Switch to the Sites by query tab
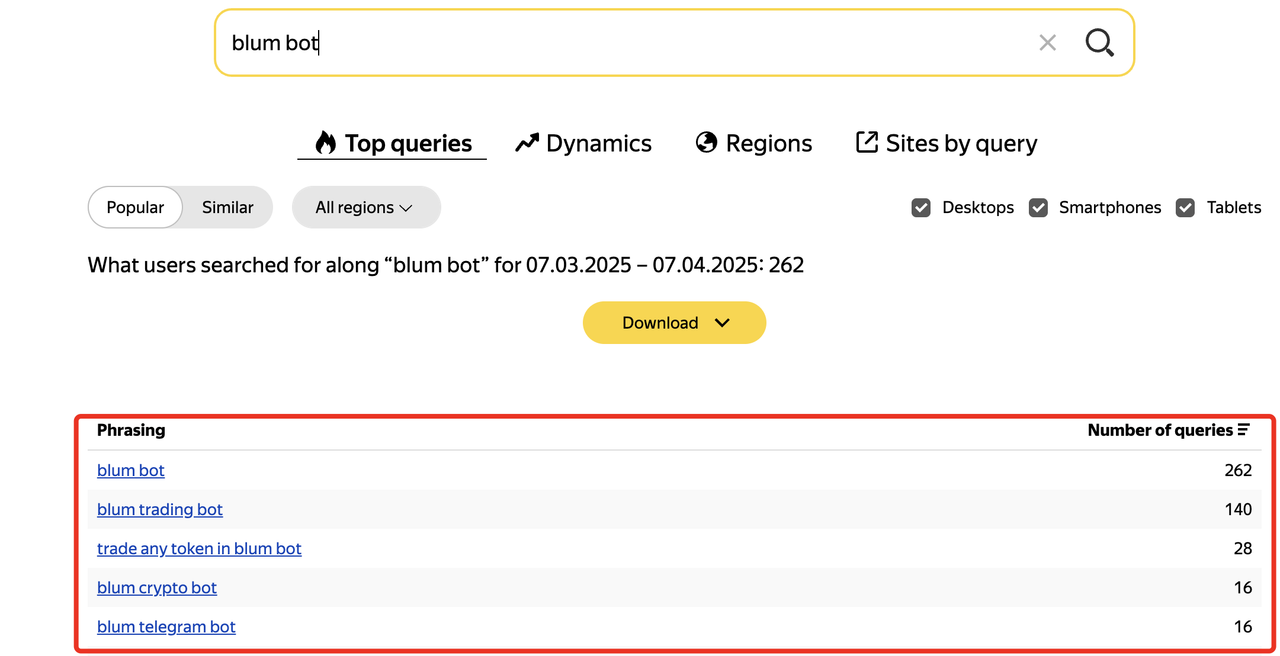Screen dimensions: 1280x656 click(x=947, y=143)
